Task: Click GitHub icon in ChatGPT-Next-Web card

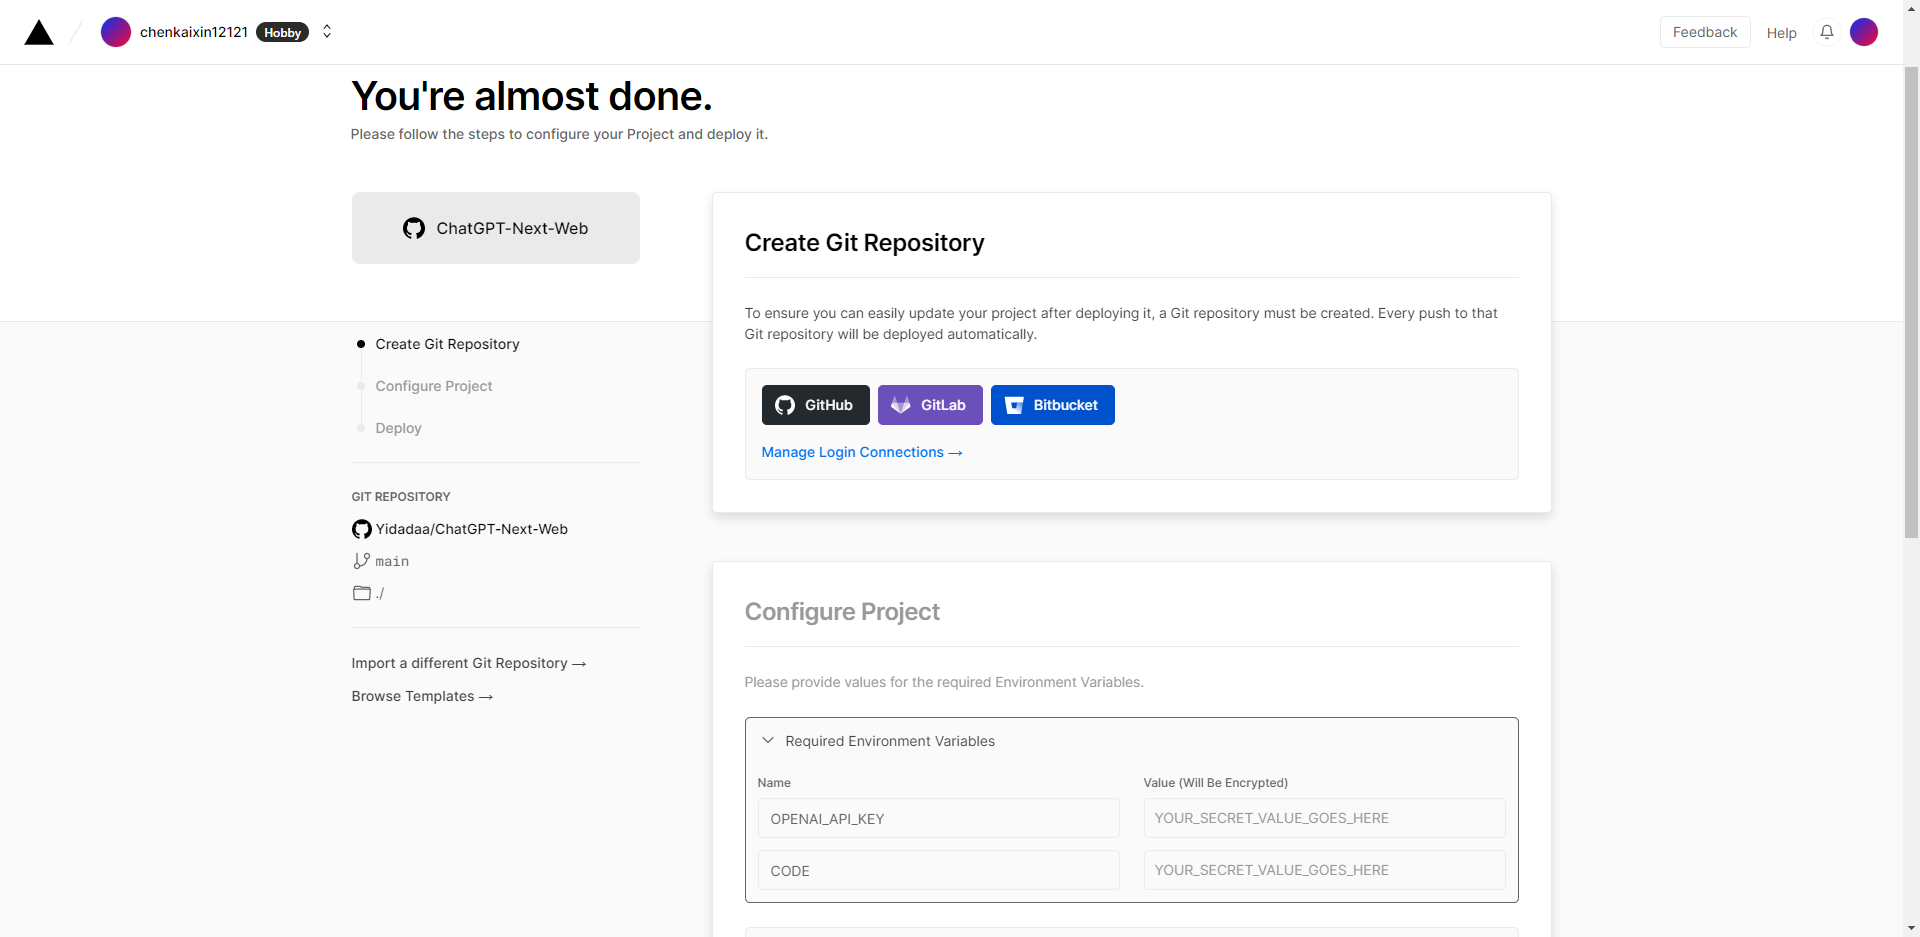Action: pos(414,228)
